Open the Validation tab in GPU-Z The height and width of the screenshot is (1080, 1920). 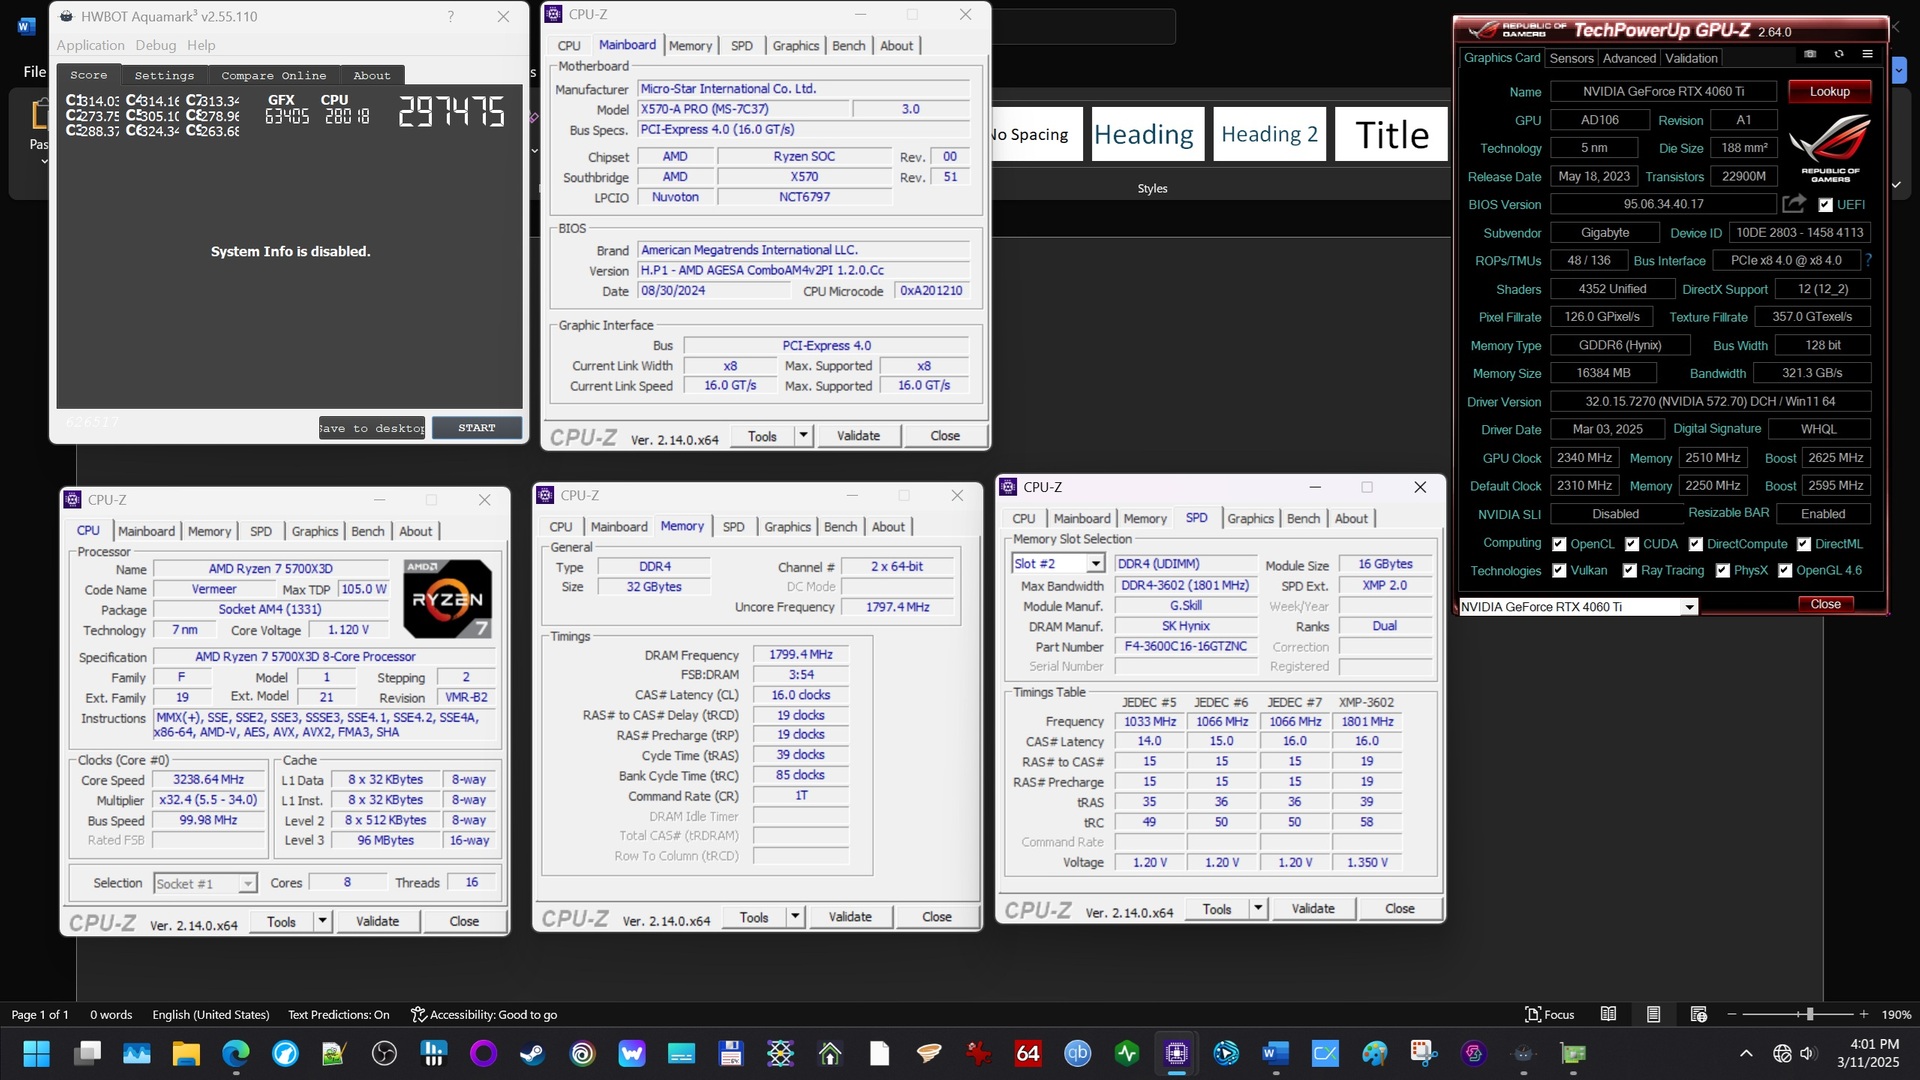click(1691, 58)
